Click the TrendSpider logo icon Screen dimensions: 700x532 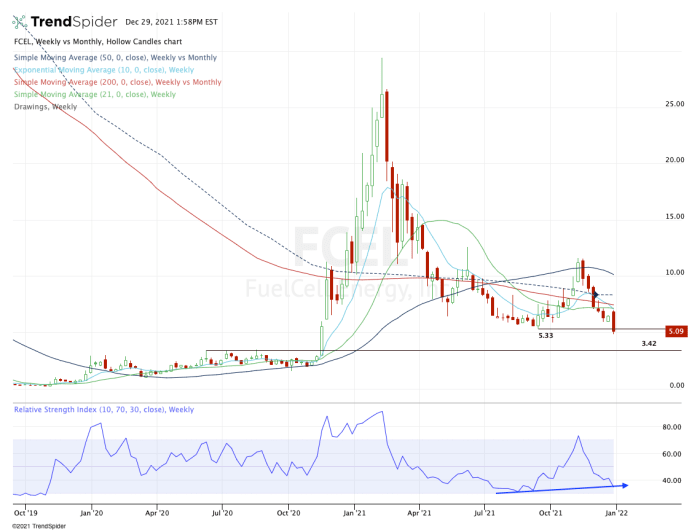click(20, 21)
